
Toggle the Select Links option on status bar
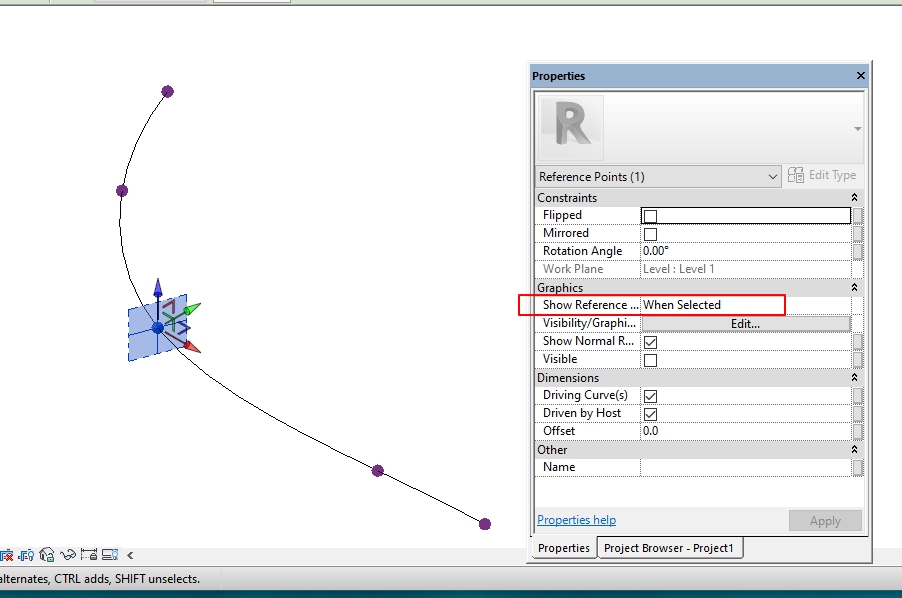(x=7, y=554)
